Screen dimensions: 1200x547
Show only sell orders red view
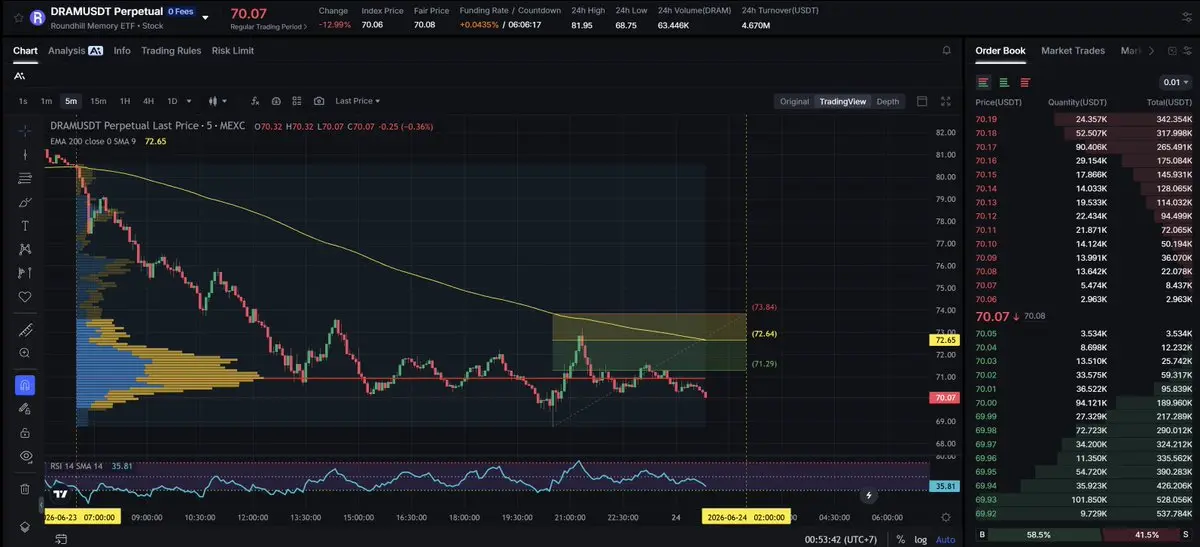[1025, 82]
